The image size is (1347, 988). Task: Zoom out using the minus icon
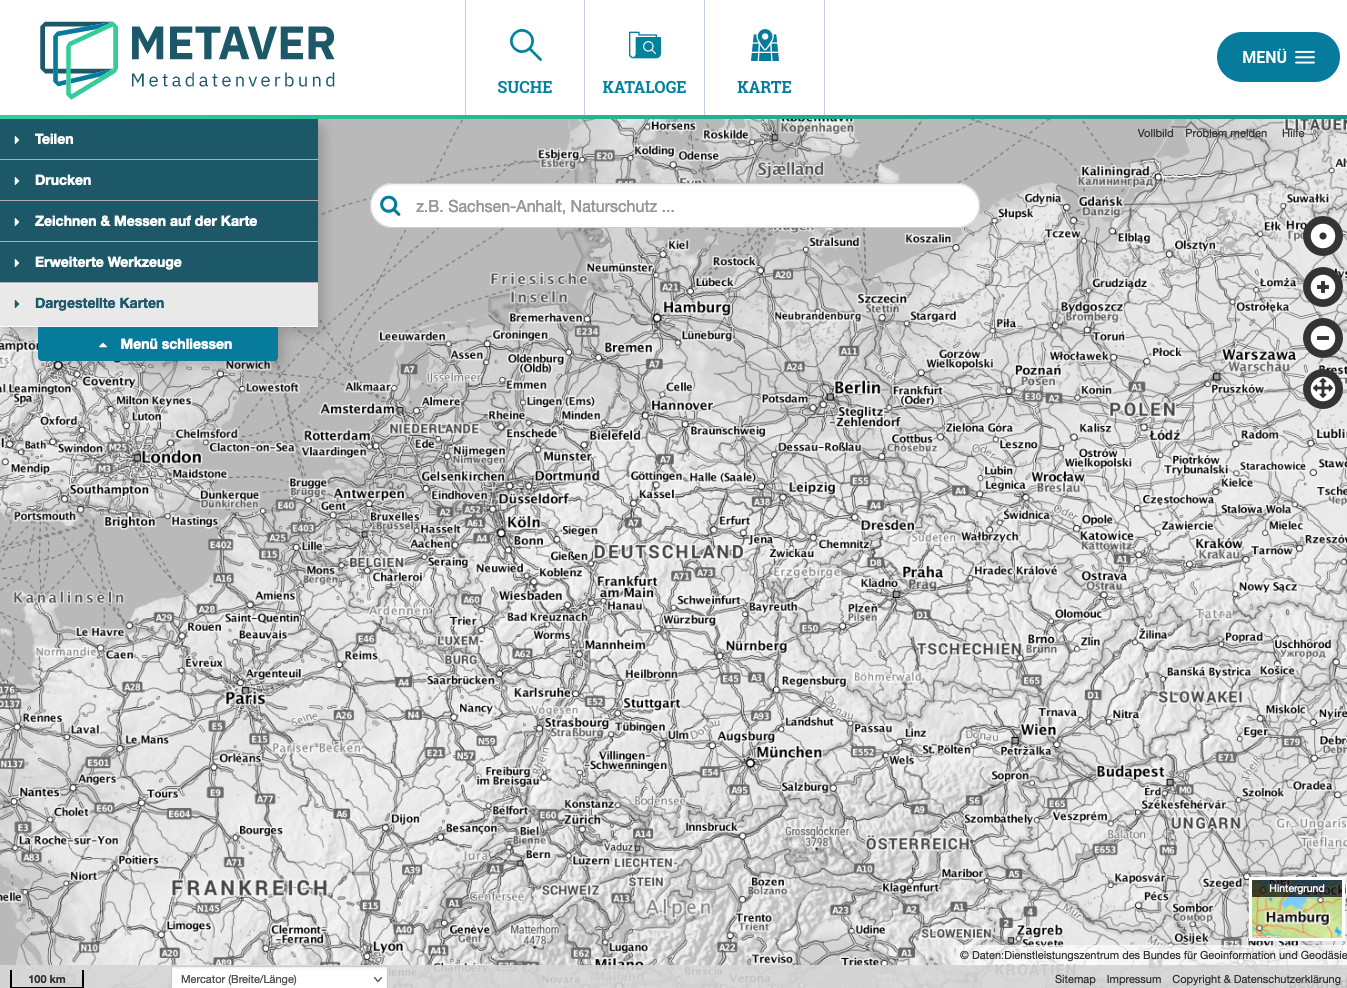coord(1322,338)
